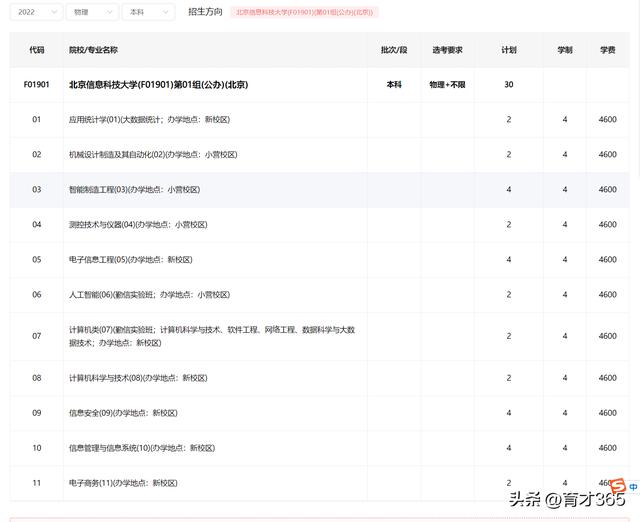Image resolution: width=640 pixels, height=522 pixels.
Task: Click code 03 in the highlighted row
Action: click(37, 190)
